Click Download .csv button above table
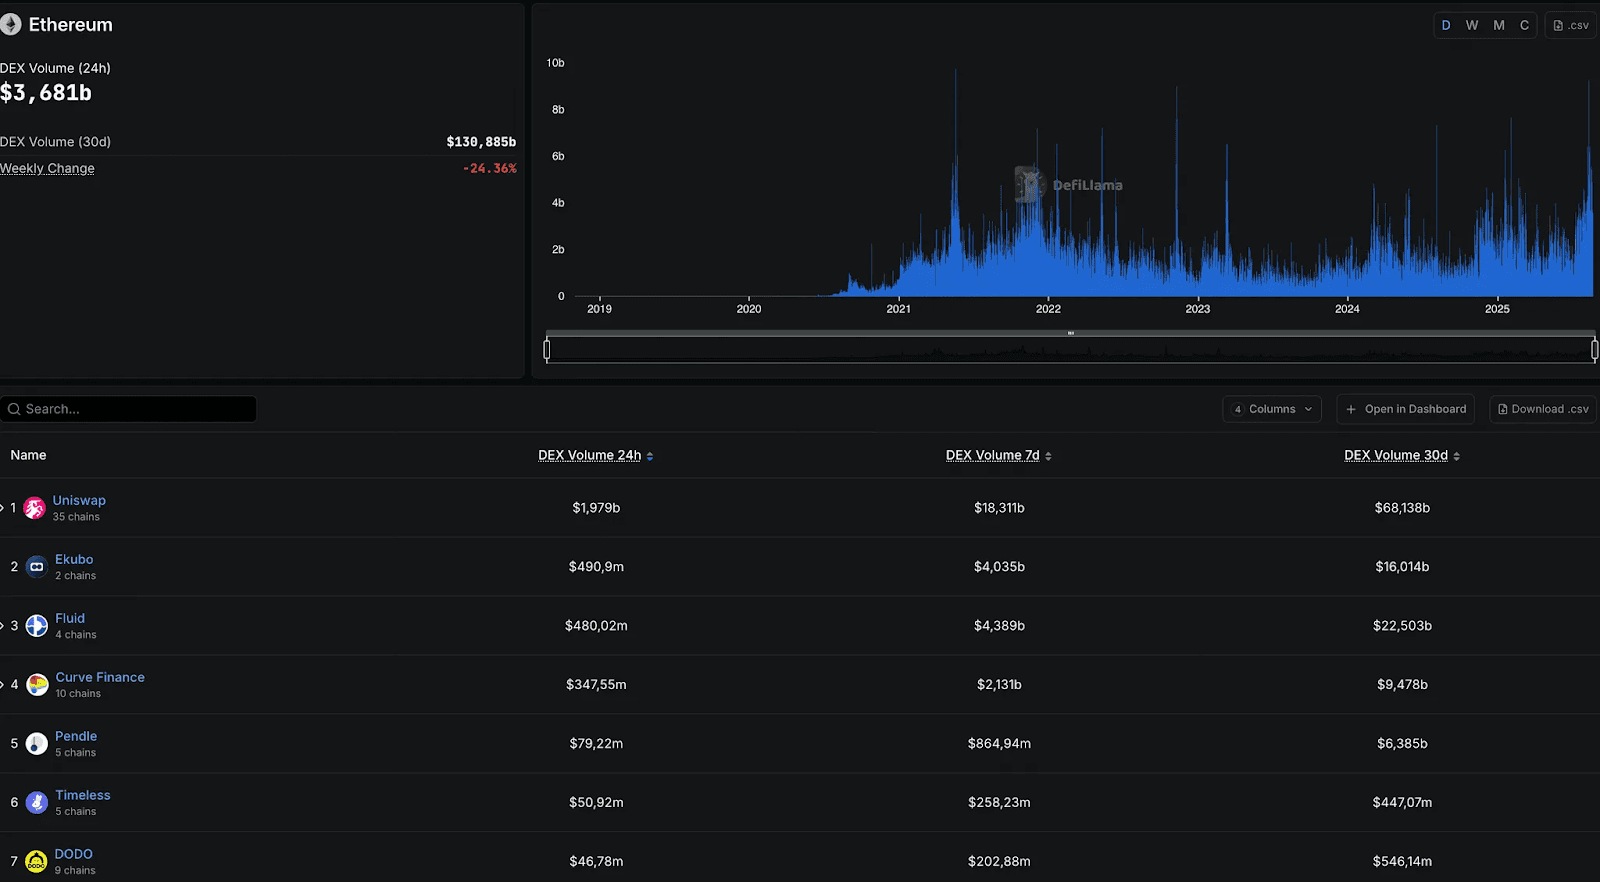This screenshot has width=1600, height=882. [1543, 409]
